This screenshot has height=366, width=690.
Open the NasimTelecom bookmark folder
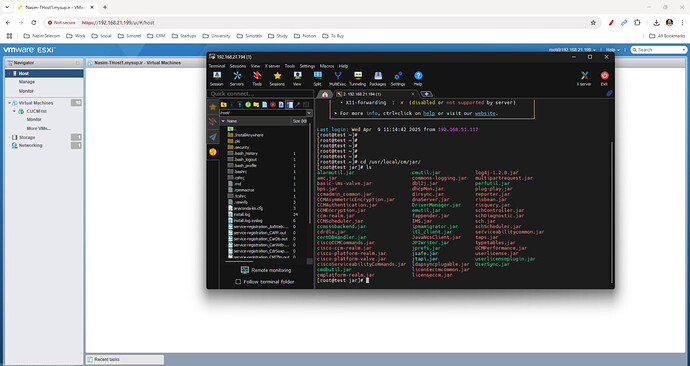point(41,36)
